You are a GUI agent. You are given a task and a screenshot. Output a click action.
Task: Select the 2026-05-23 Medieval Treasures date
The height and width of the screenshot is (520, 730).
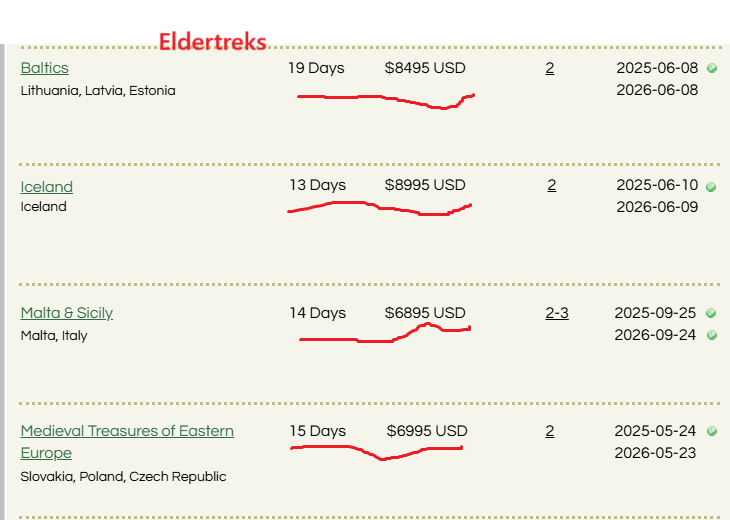click(655, 452)
